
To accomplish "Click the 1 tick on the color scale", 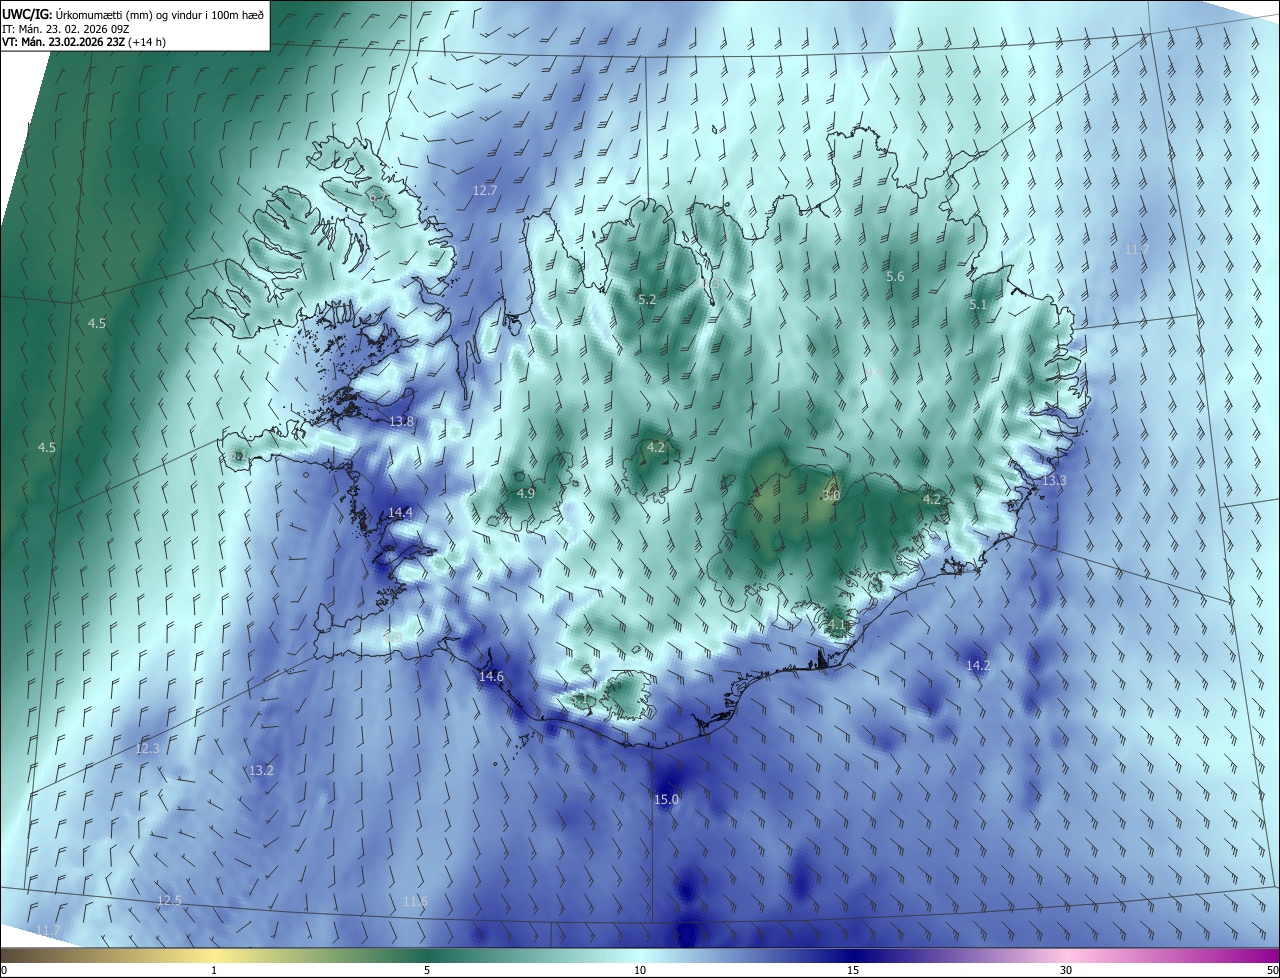I will click(214, 970).
